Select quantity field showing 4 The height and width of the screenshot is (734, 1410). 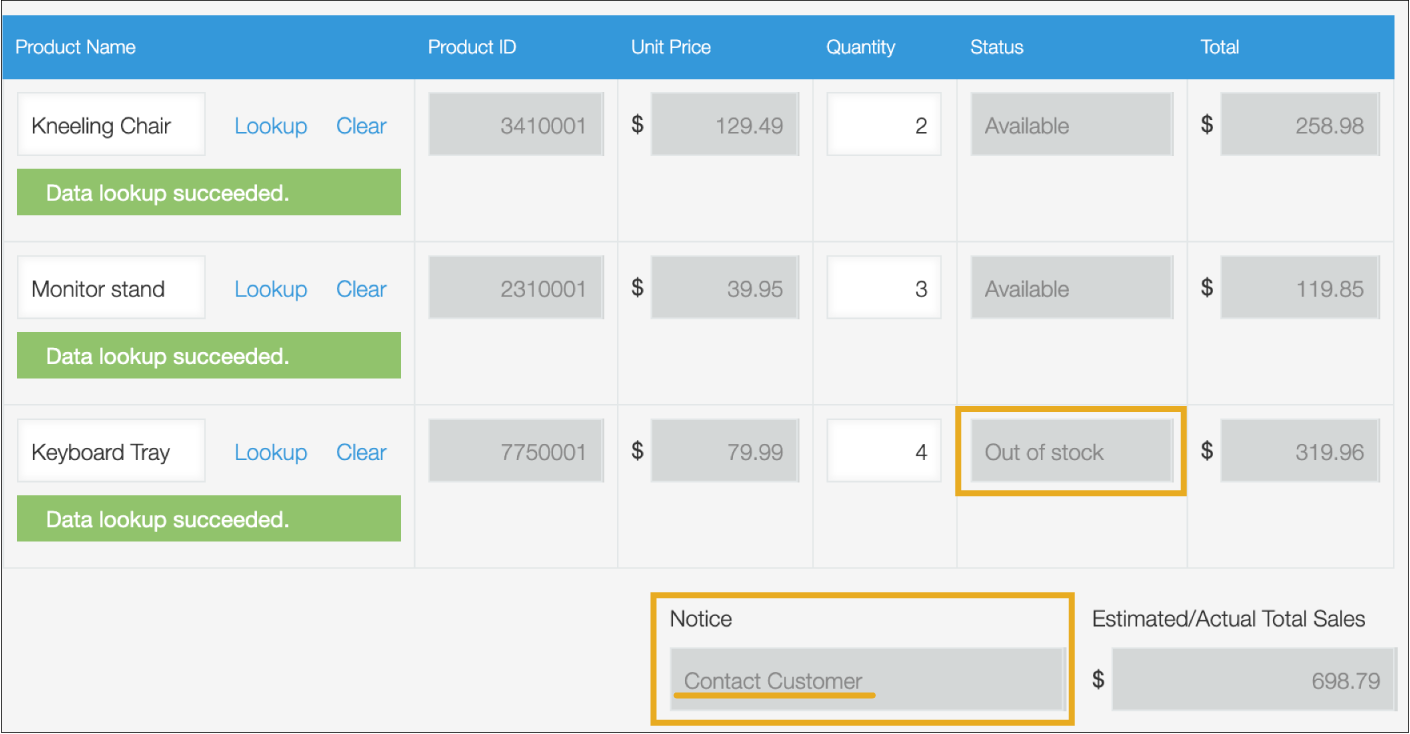[884, 451]
